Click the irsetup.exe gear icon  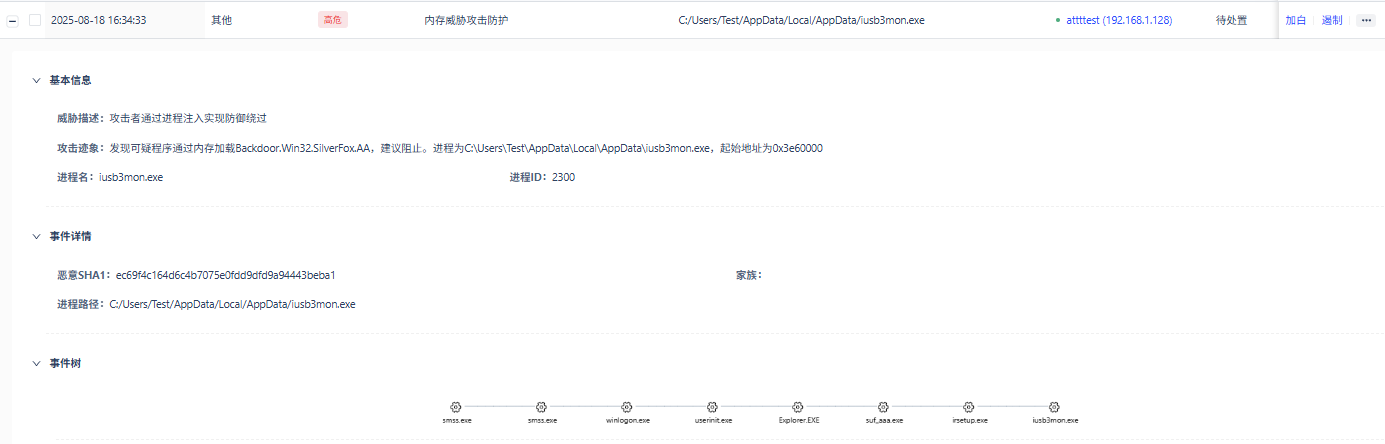coord(969,407)
